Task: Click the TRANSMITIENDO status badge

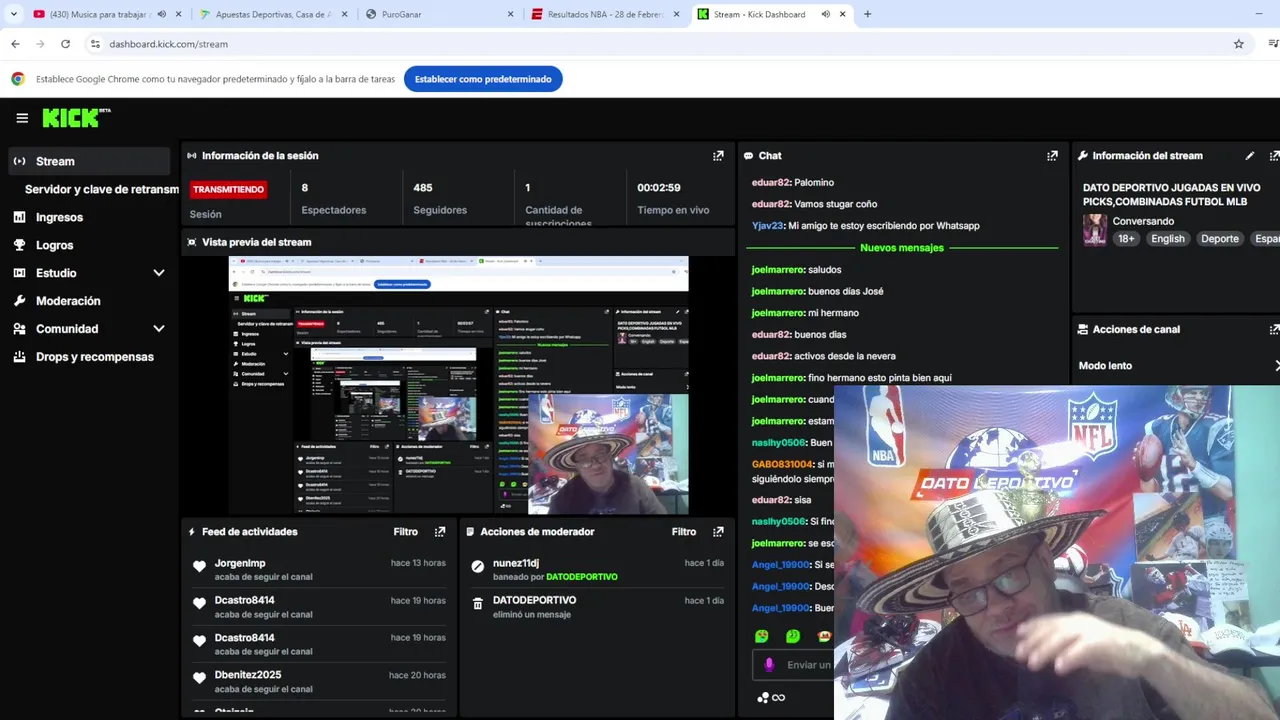Action: tap(228, 189)
